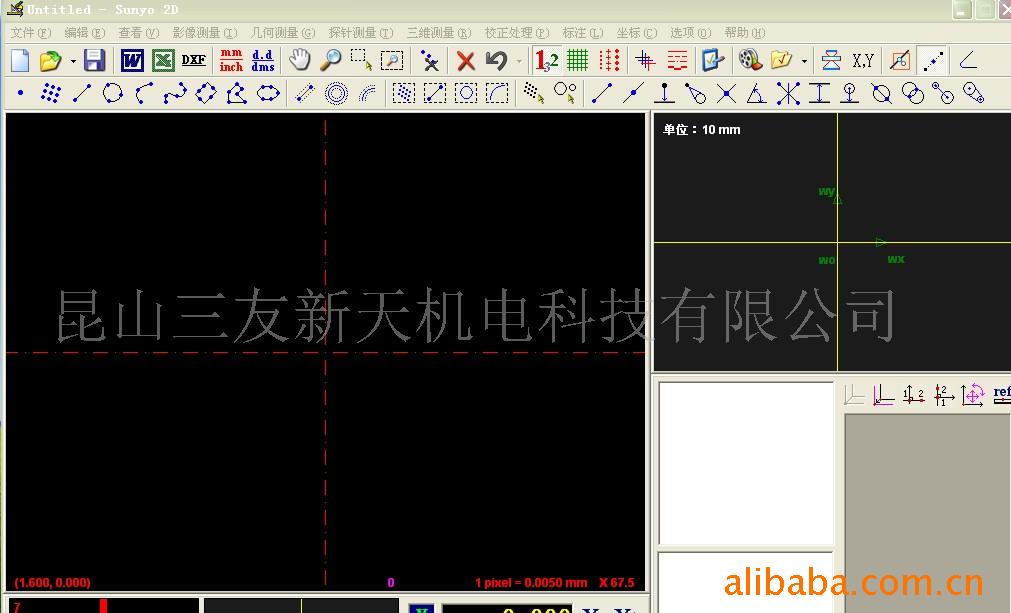Open the 几何测量(G) menu
1011x613 pixels.
282,33
